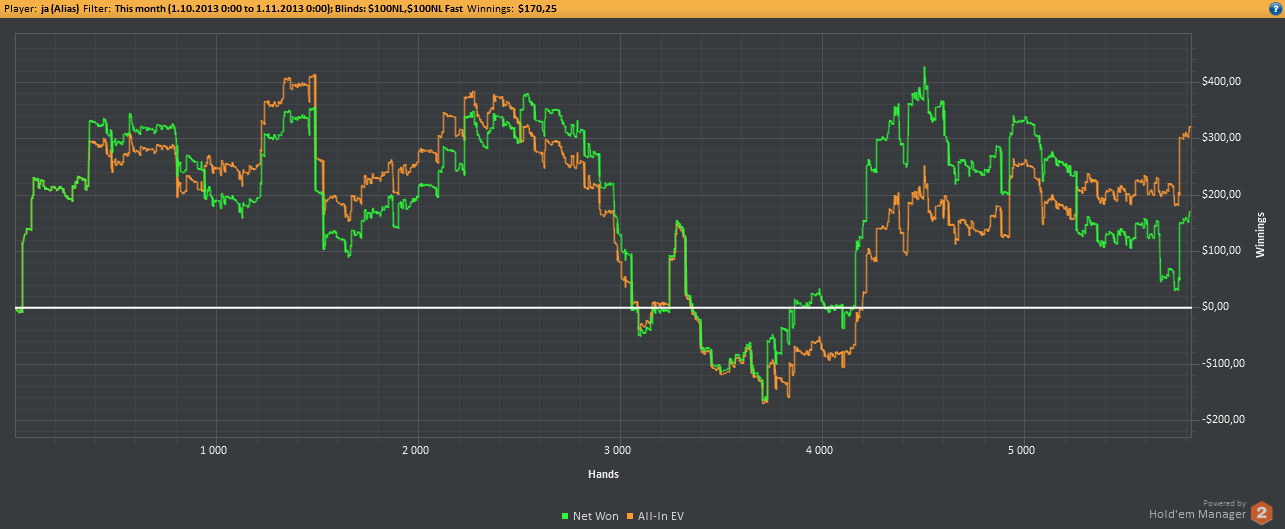Toggle the All-In EV series legend label
This screenshot has width=1285, height=529.
click(x=660, y=516)
